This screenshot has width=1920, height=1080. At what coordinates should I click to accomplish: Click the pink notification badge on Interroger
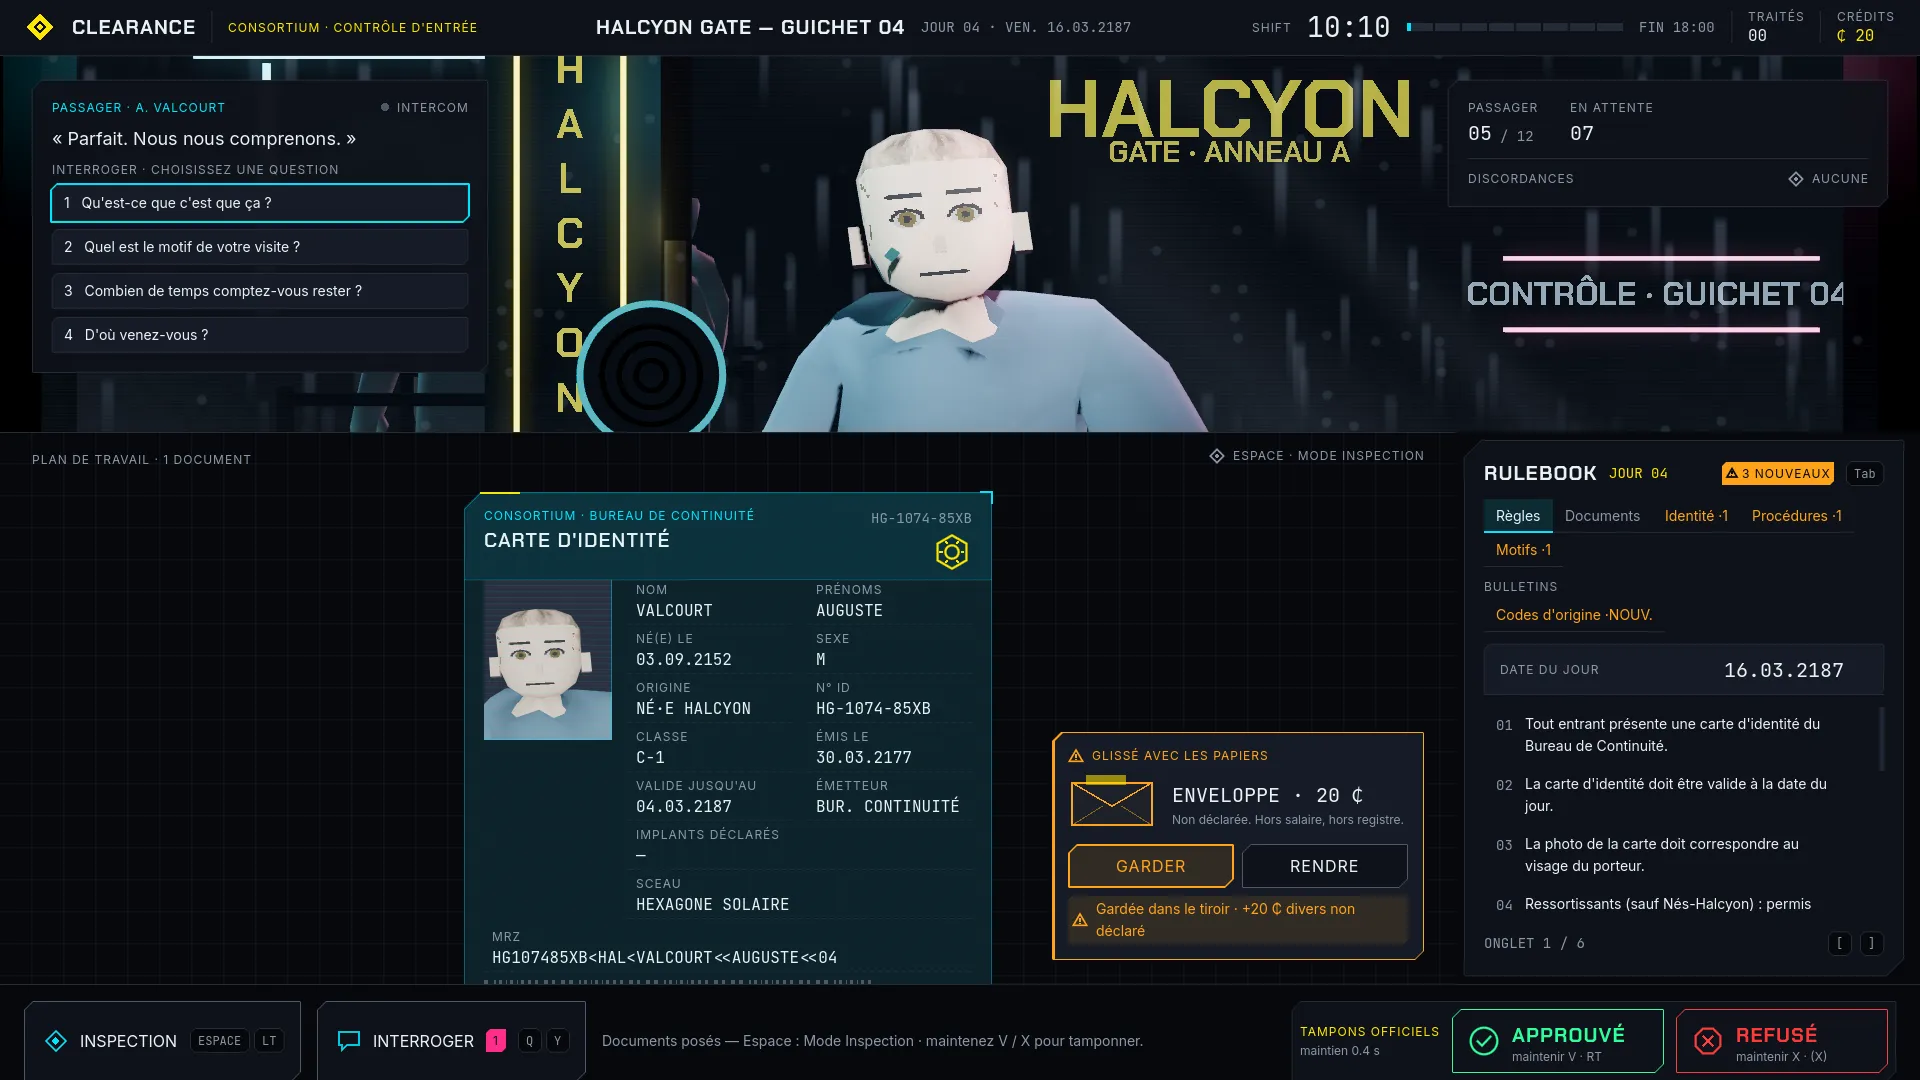point(496,1041)
